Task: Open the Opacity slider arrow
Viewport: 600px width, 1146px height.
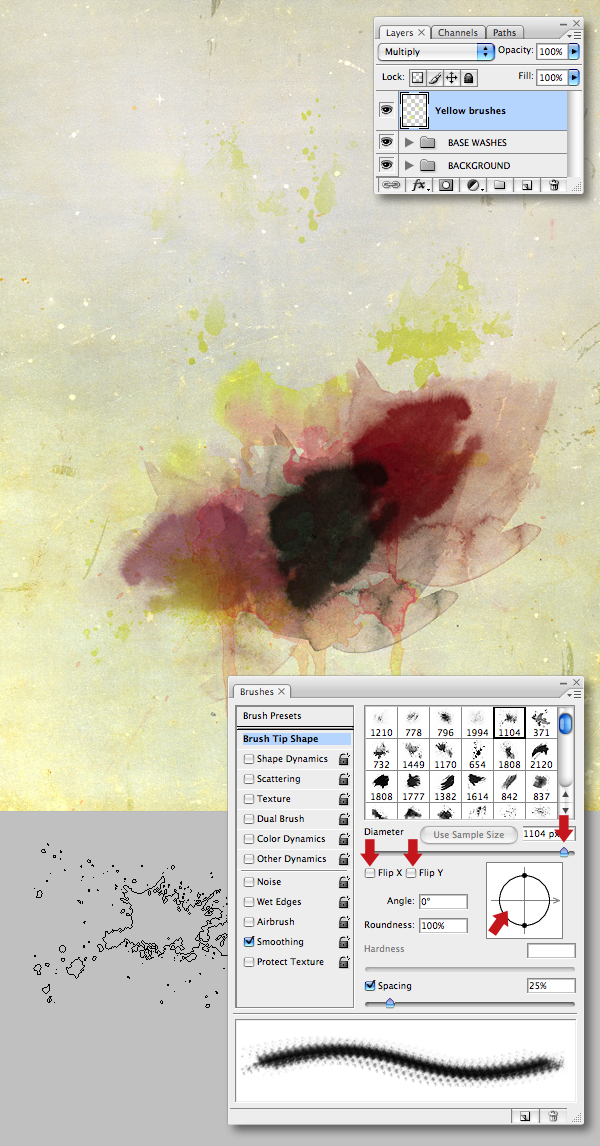Action: click(x=574, y=52)
